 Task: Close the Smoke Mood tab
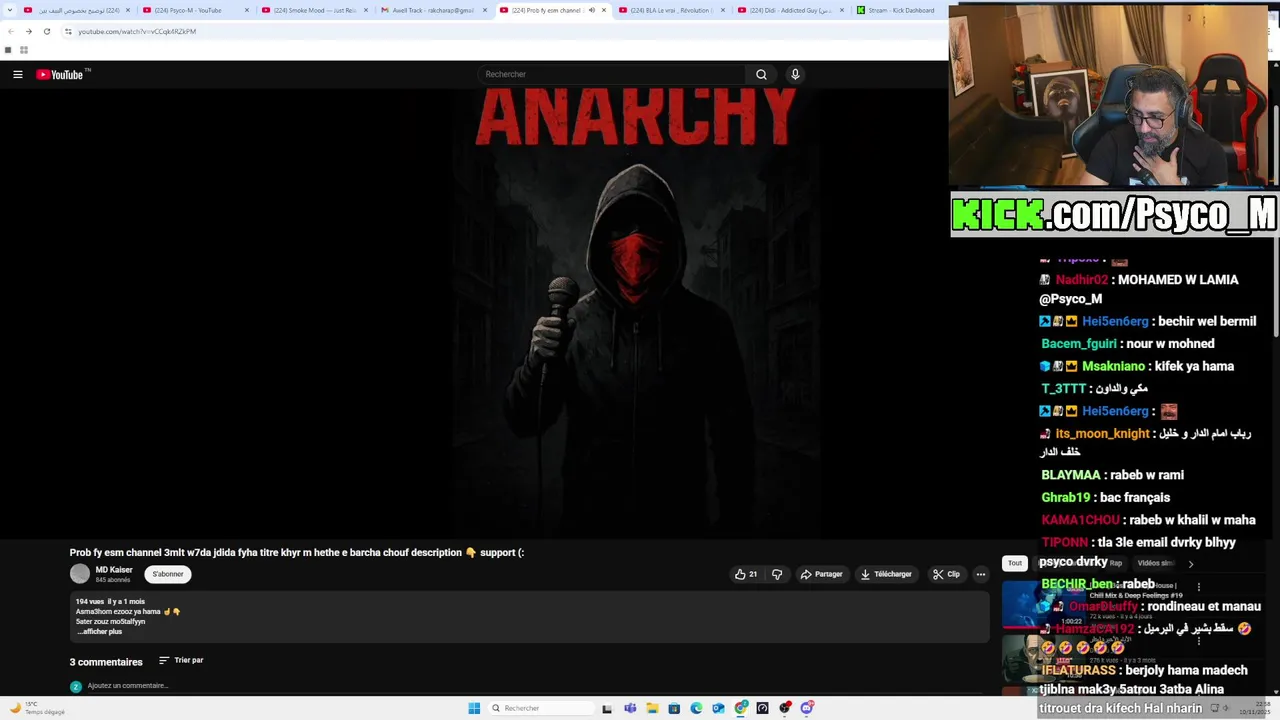pyautogui.click(x=366, y=10)
